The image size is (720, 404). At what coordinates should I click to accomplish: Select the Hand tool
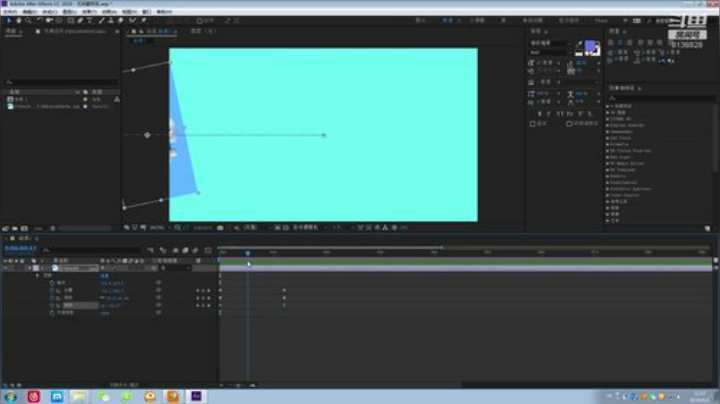(18, 21)
